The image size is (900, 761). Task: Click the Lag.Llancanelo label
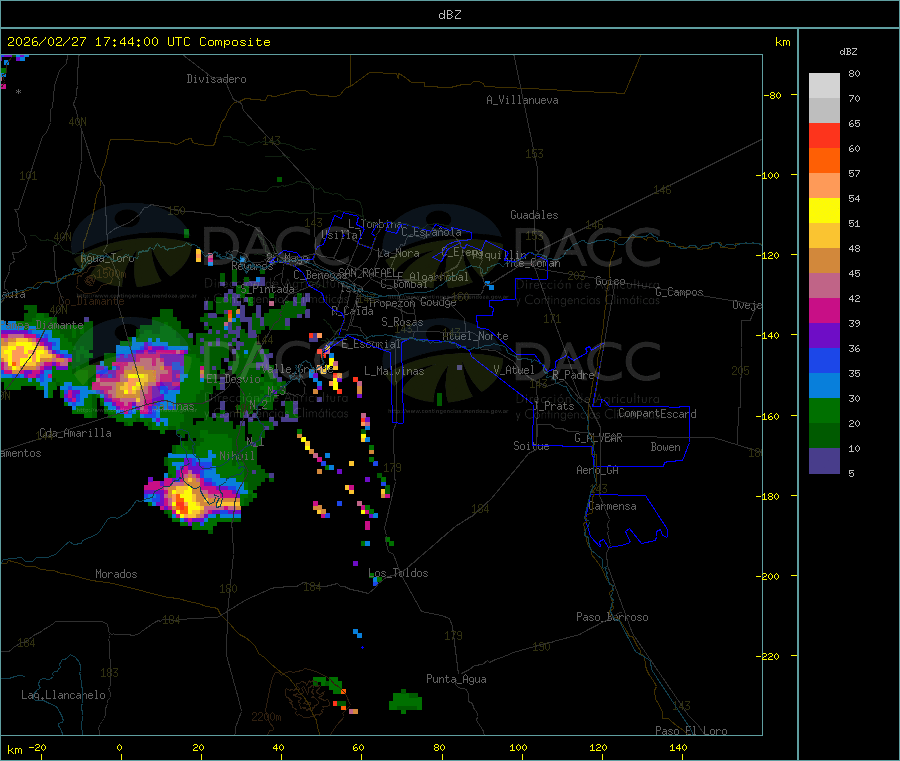click(63, 695)
